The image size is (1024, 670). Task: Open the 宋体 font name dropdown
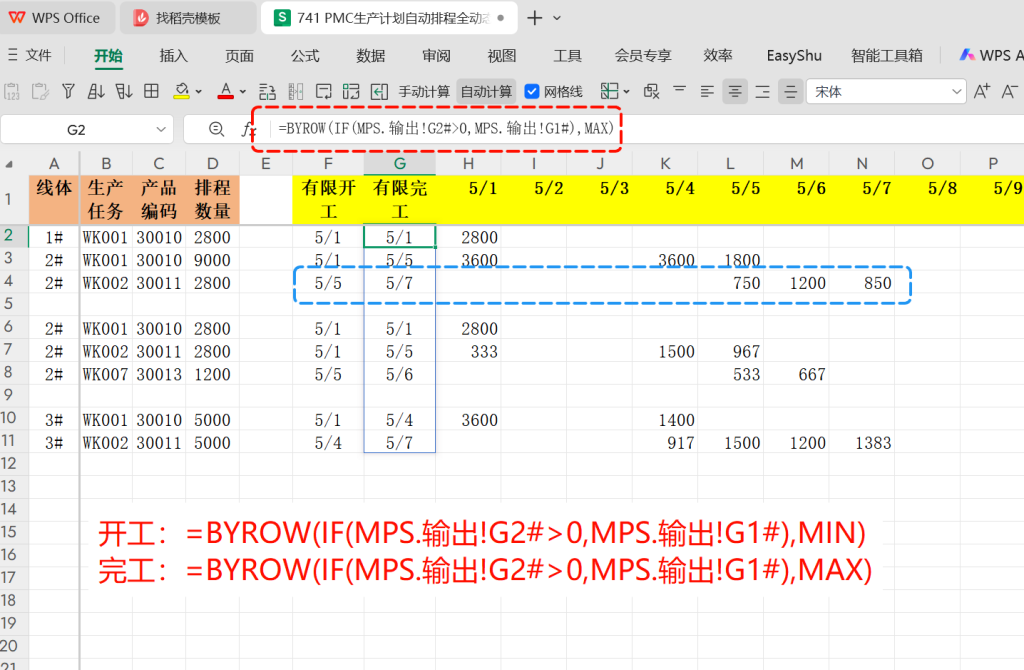pyautogui.click(x=957, y=92)
